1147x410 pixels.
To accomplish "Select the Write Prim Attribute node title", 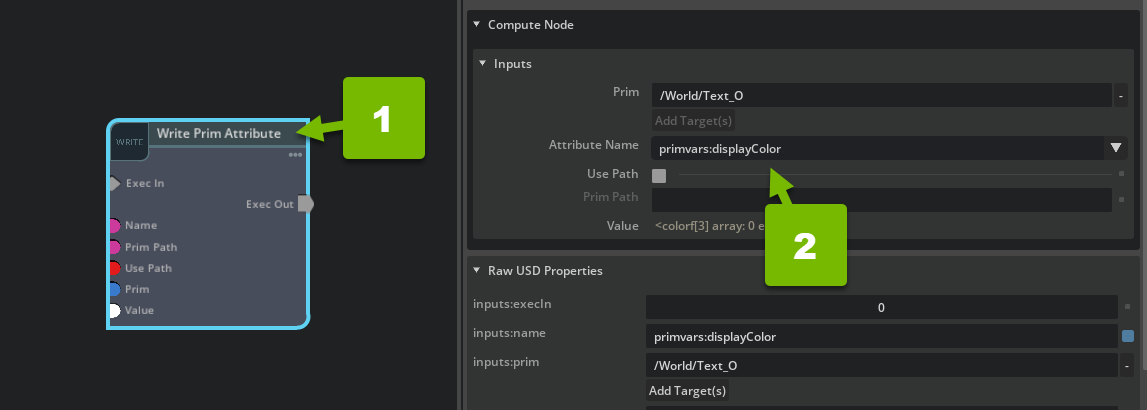I will (218, 133).
